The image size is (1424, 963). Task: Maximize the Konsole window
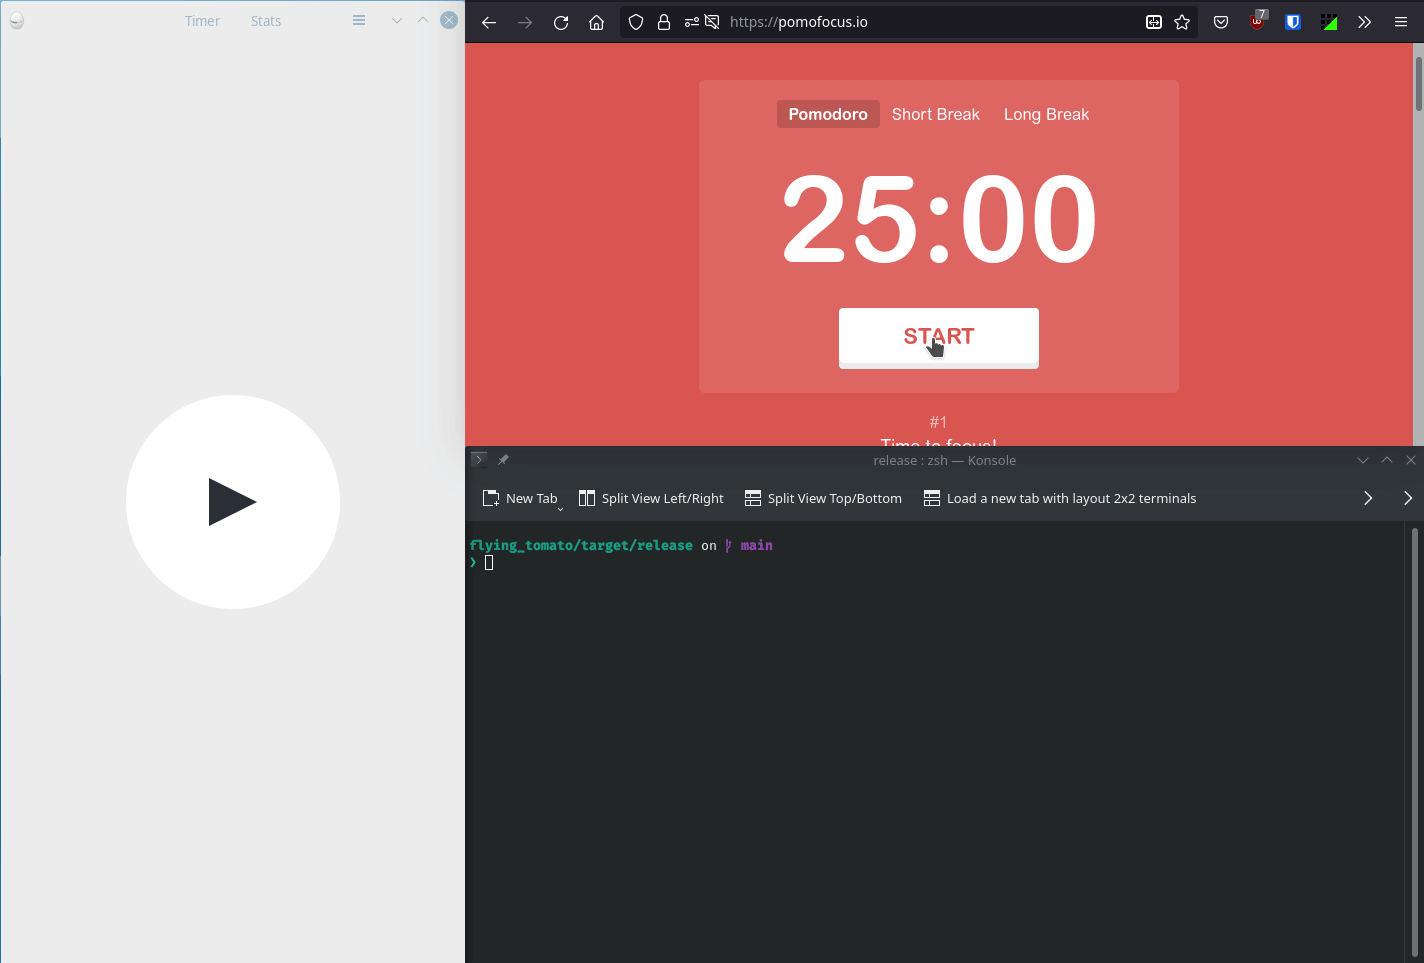click(x=1387, y=460)
